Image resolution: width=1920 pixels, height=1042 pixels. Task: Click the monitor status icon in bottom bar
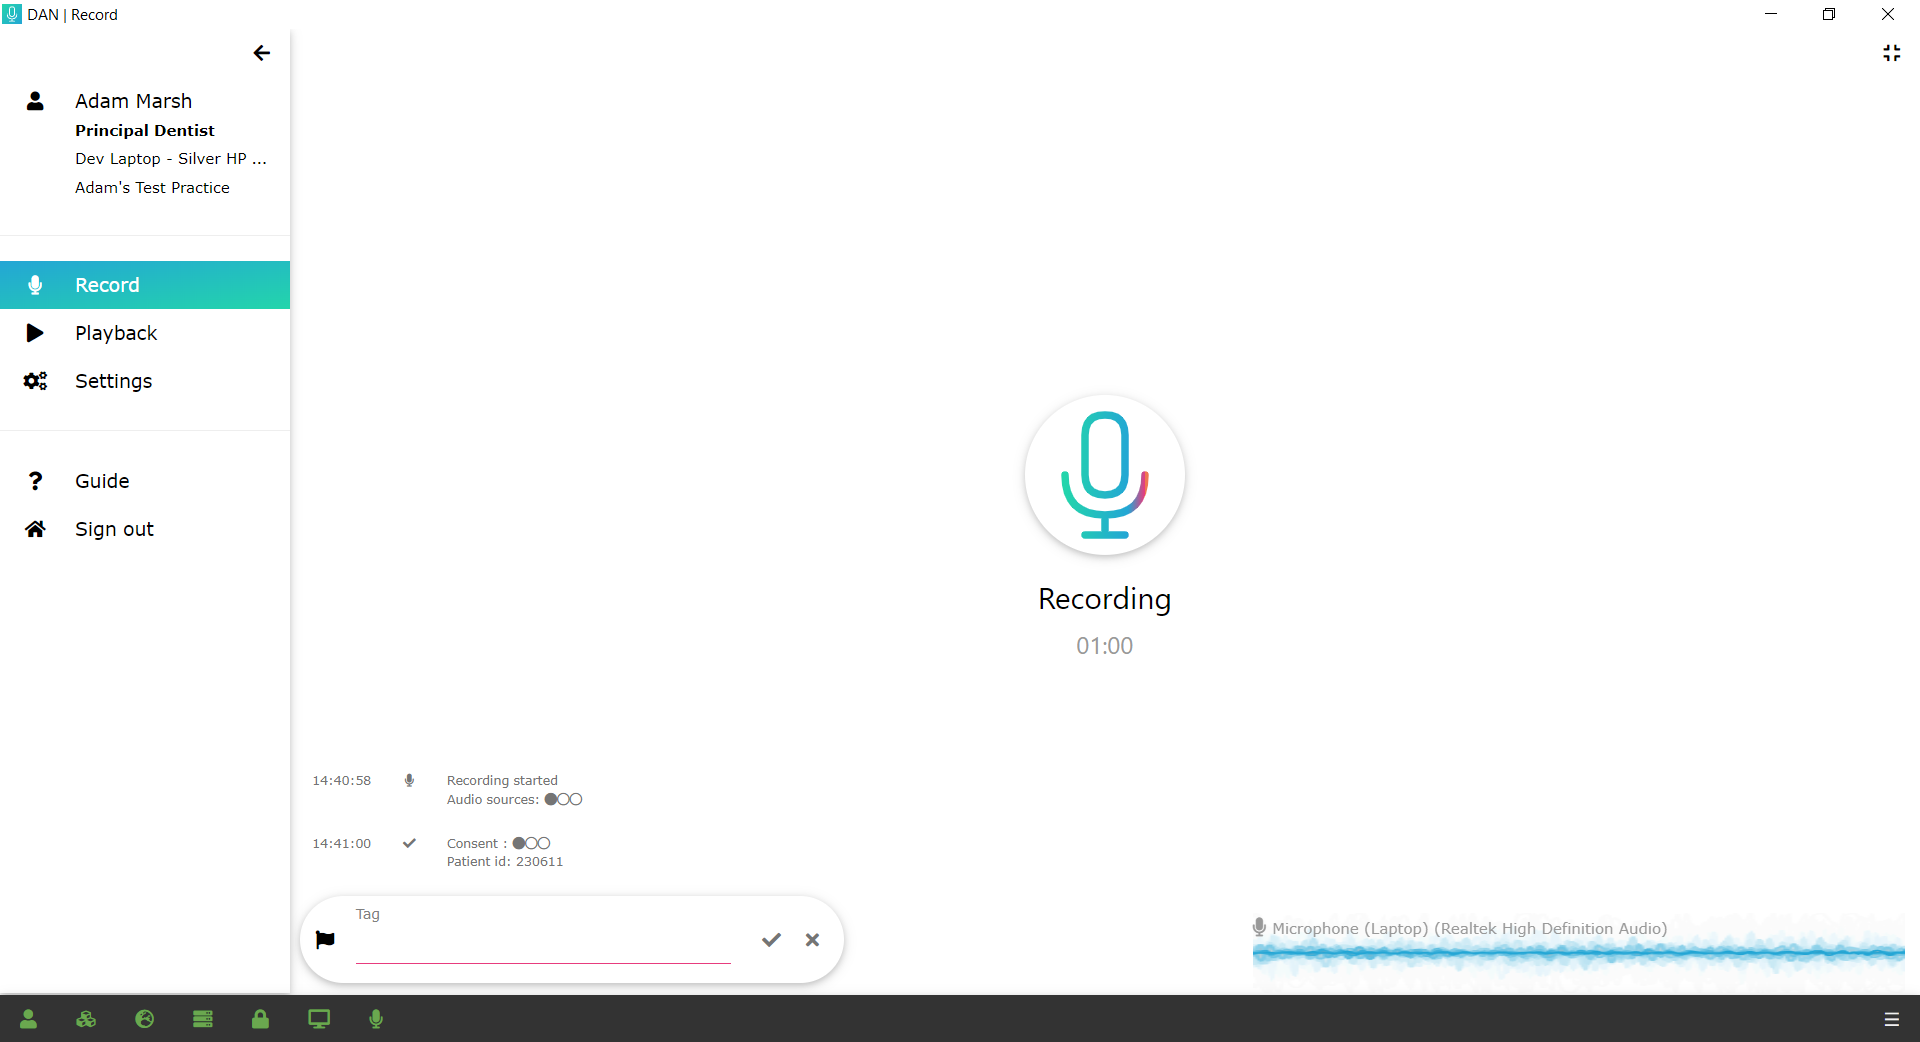(x=319, y=1019)
